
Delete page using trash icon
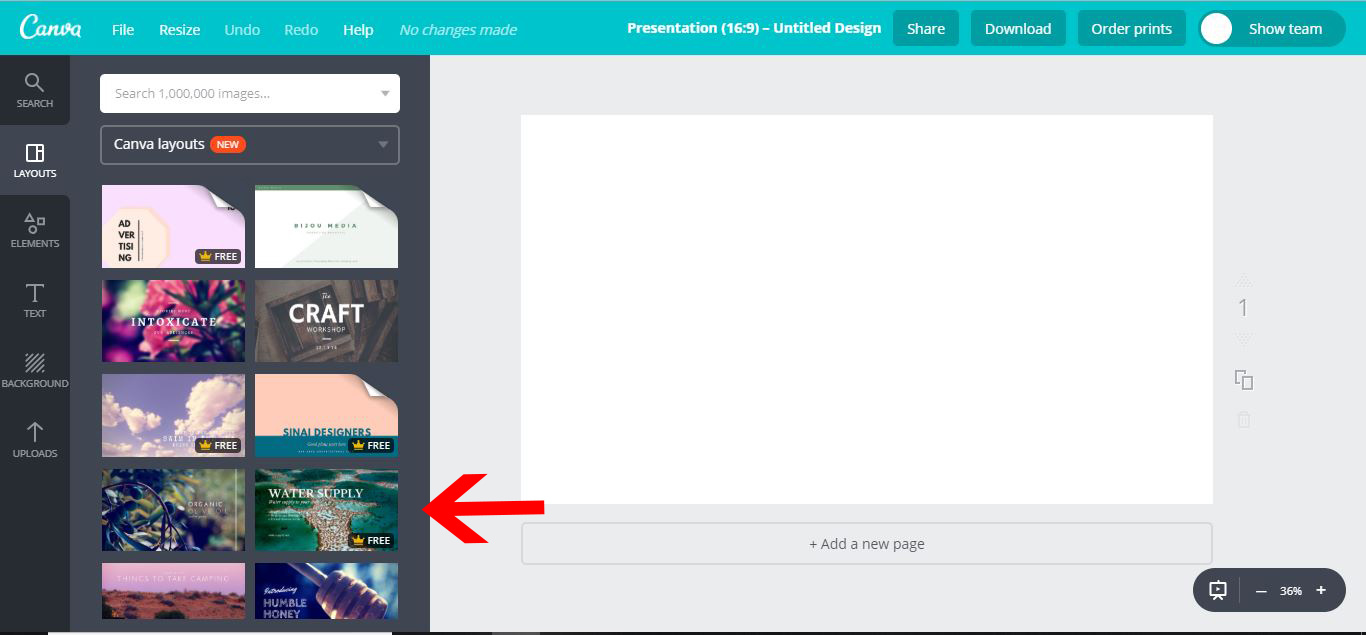[1243, 419]
